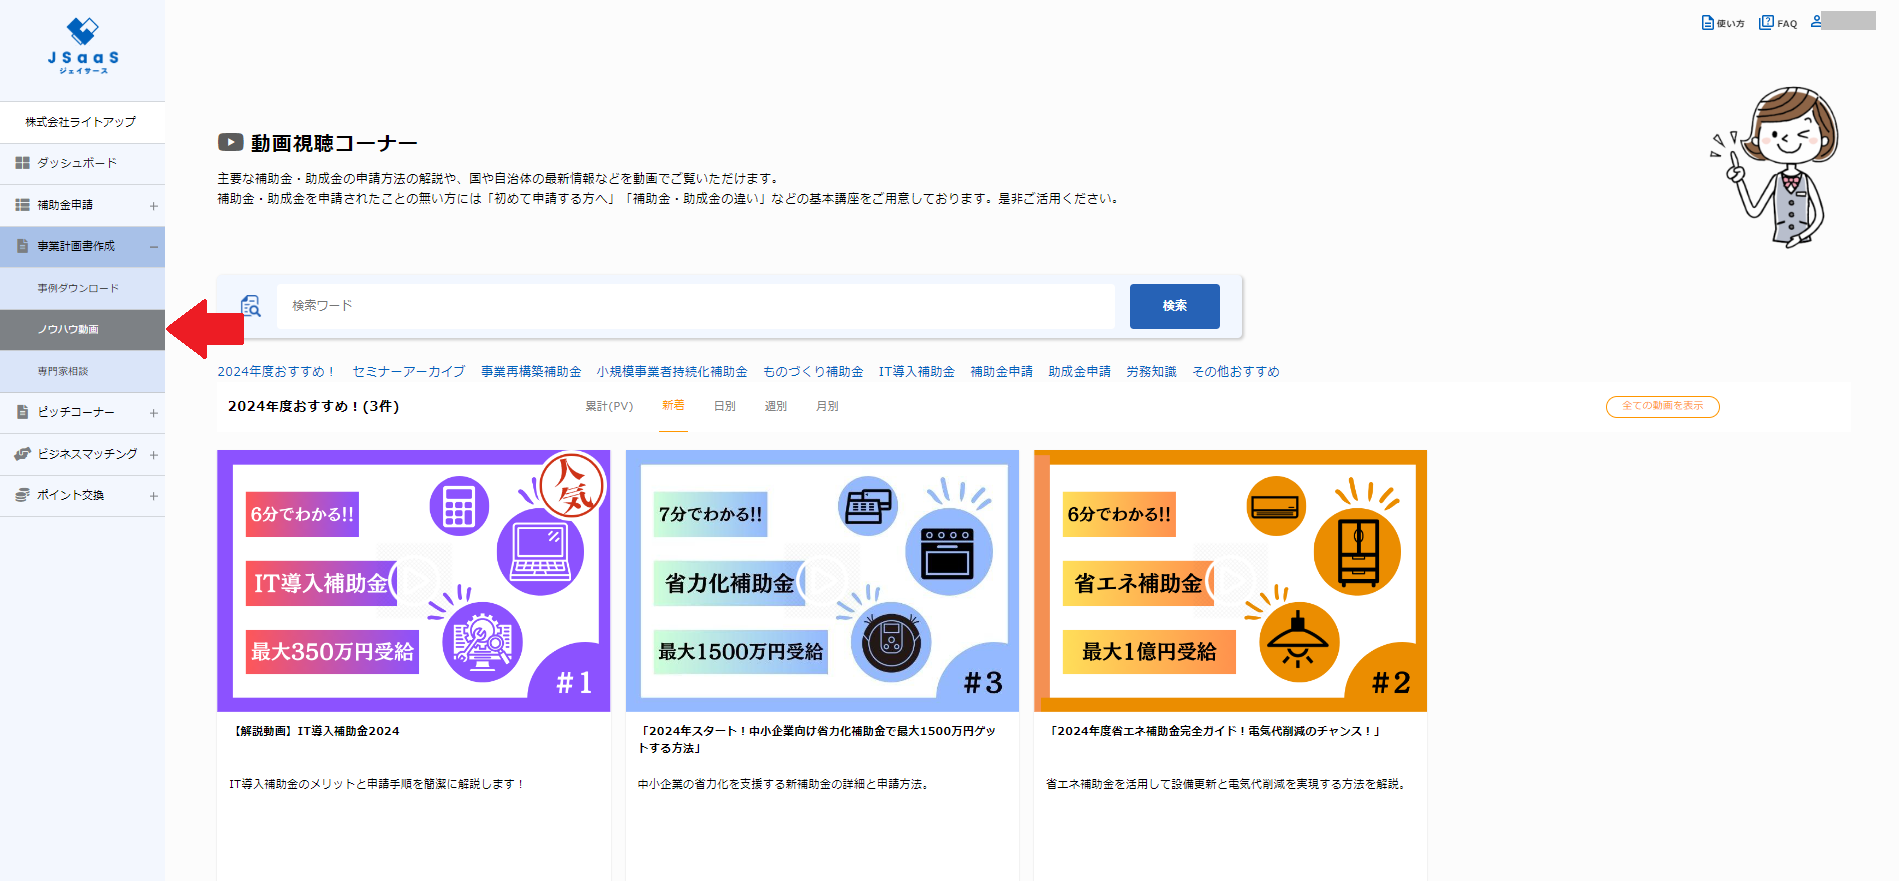Filter by 小規模事業者持続化補助金 category

(672, 372)
